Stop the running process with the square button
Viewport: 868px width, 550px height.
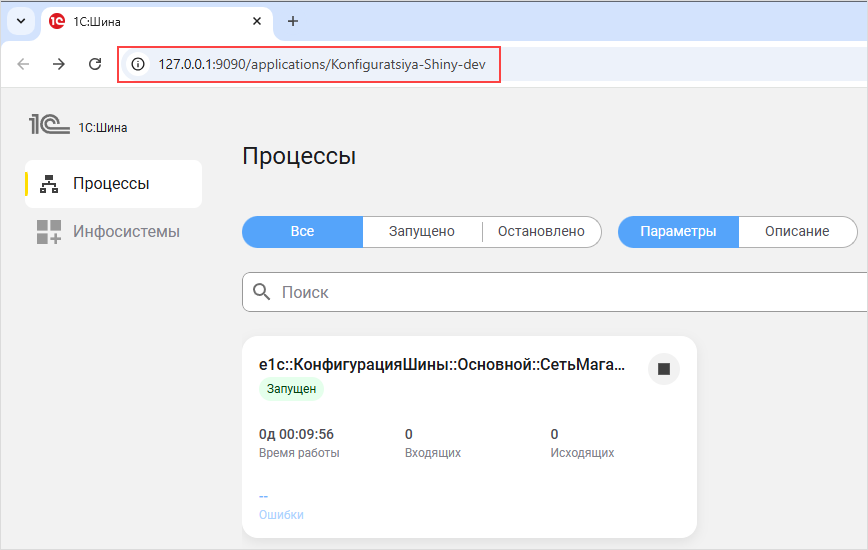tap(664, 369)
